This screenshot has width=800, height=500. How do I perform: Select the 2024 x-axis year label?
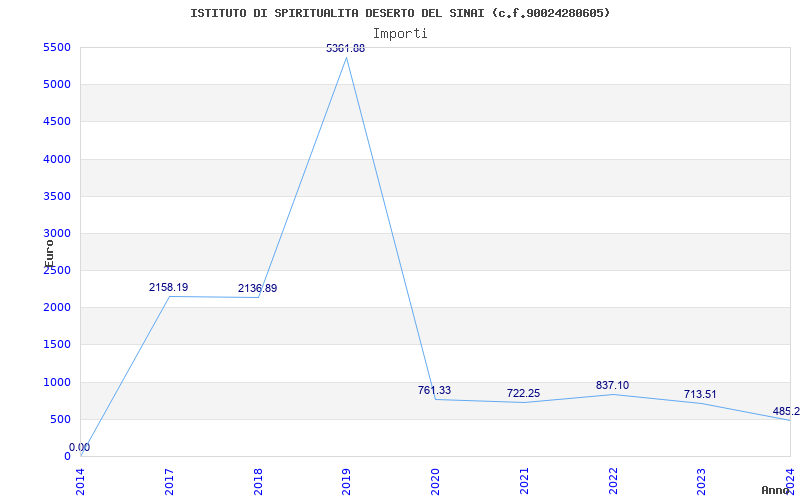point(790,481)
